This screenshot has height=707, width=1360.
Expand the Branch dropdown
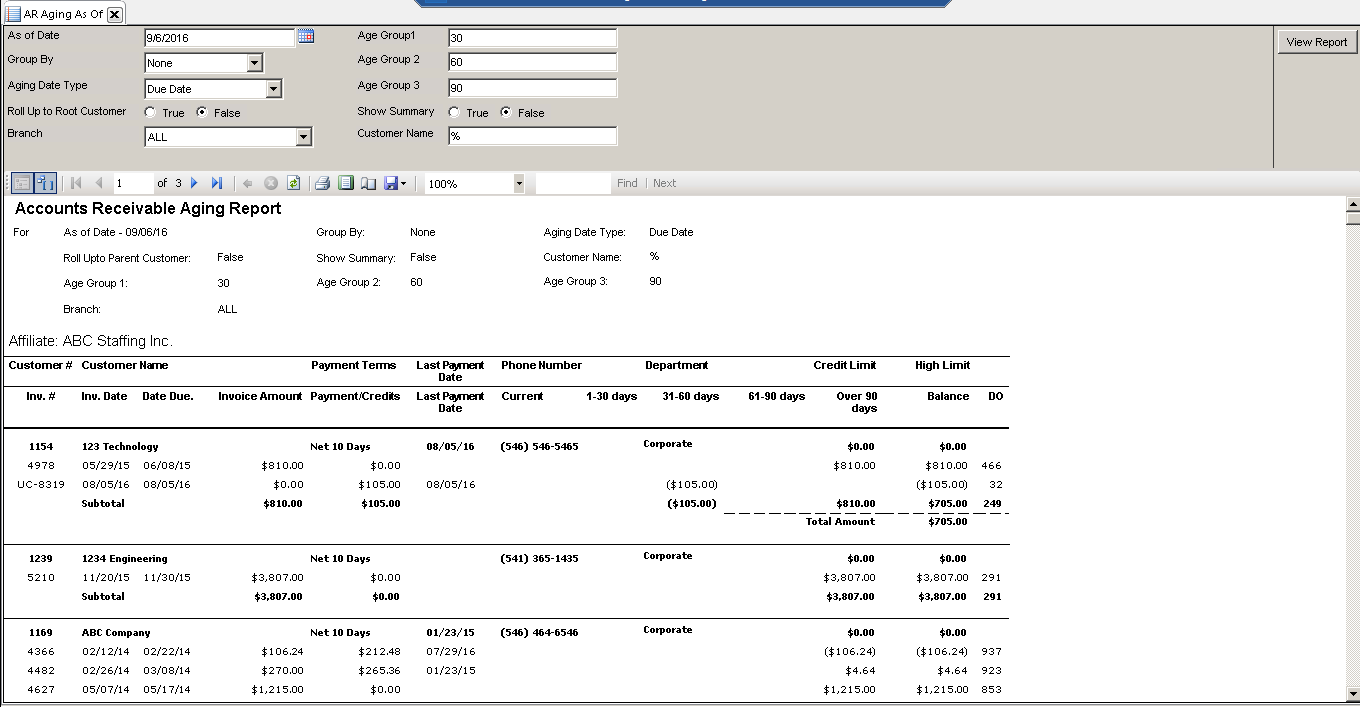[303, 137]
